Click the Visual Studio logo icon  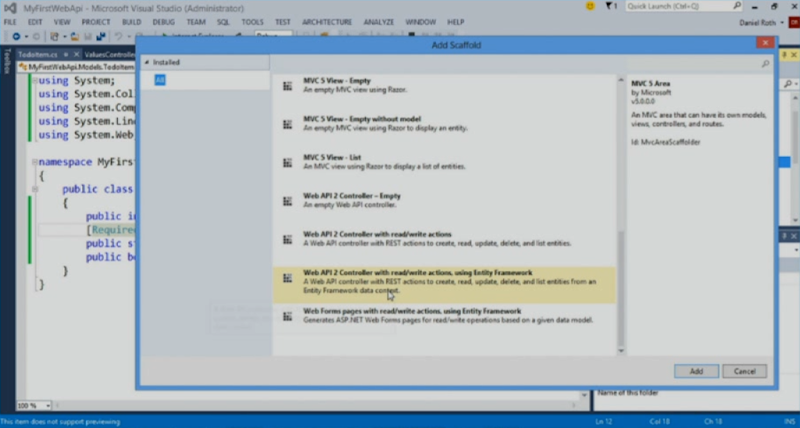tap(10, 8)
